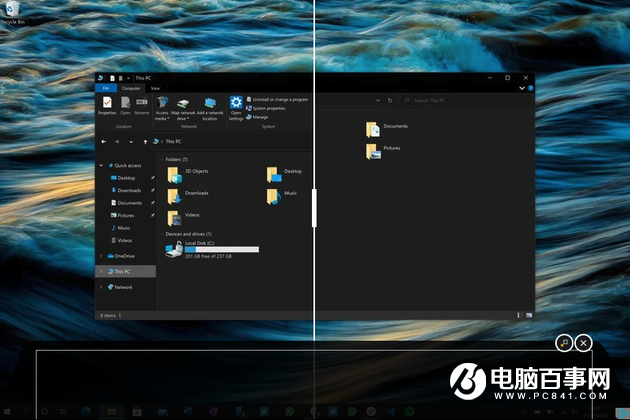Collapse the Folders (7) group header
This screenshot has width=630, height=420.
click(x=162, y=160)
